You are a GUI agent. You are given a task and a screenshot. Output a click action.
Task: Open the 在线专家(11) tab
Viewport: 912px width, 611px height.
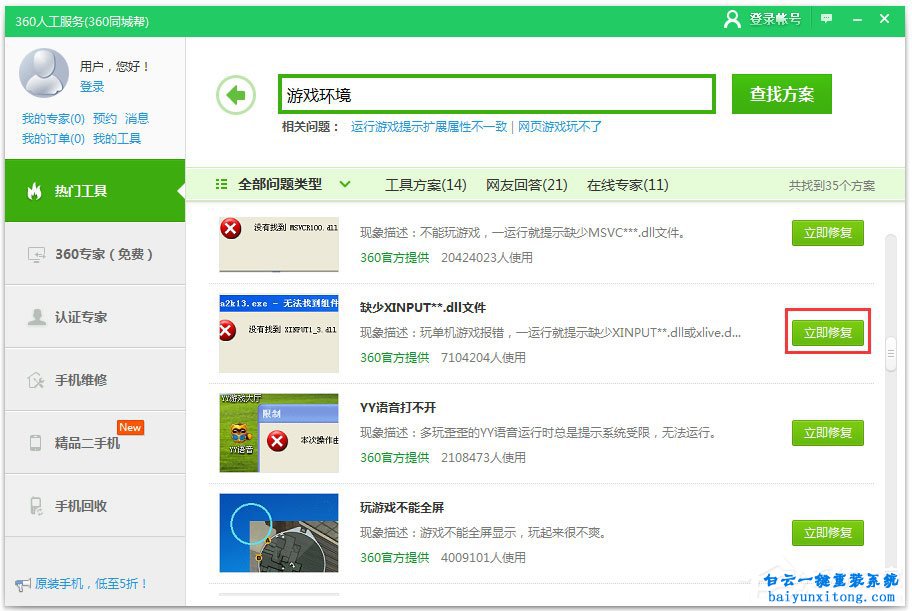point(628,185)
